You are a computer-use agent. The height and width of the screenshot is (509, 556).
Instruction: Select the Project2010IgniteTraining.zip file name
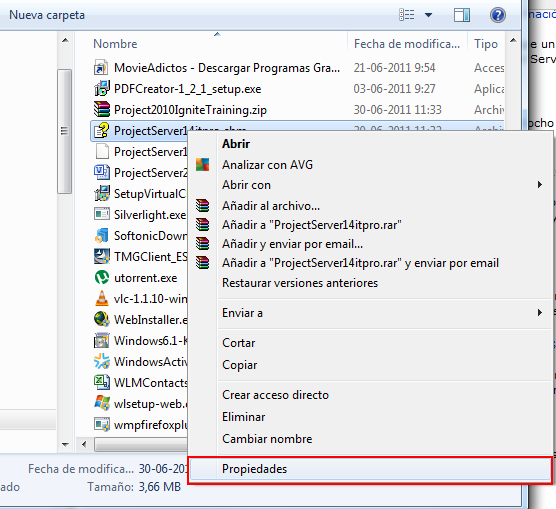(190, 110)
